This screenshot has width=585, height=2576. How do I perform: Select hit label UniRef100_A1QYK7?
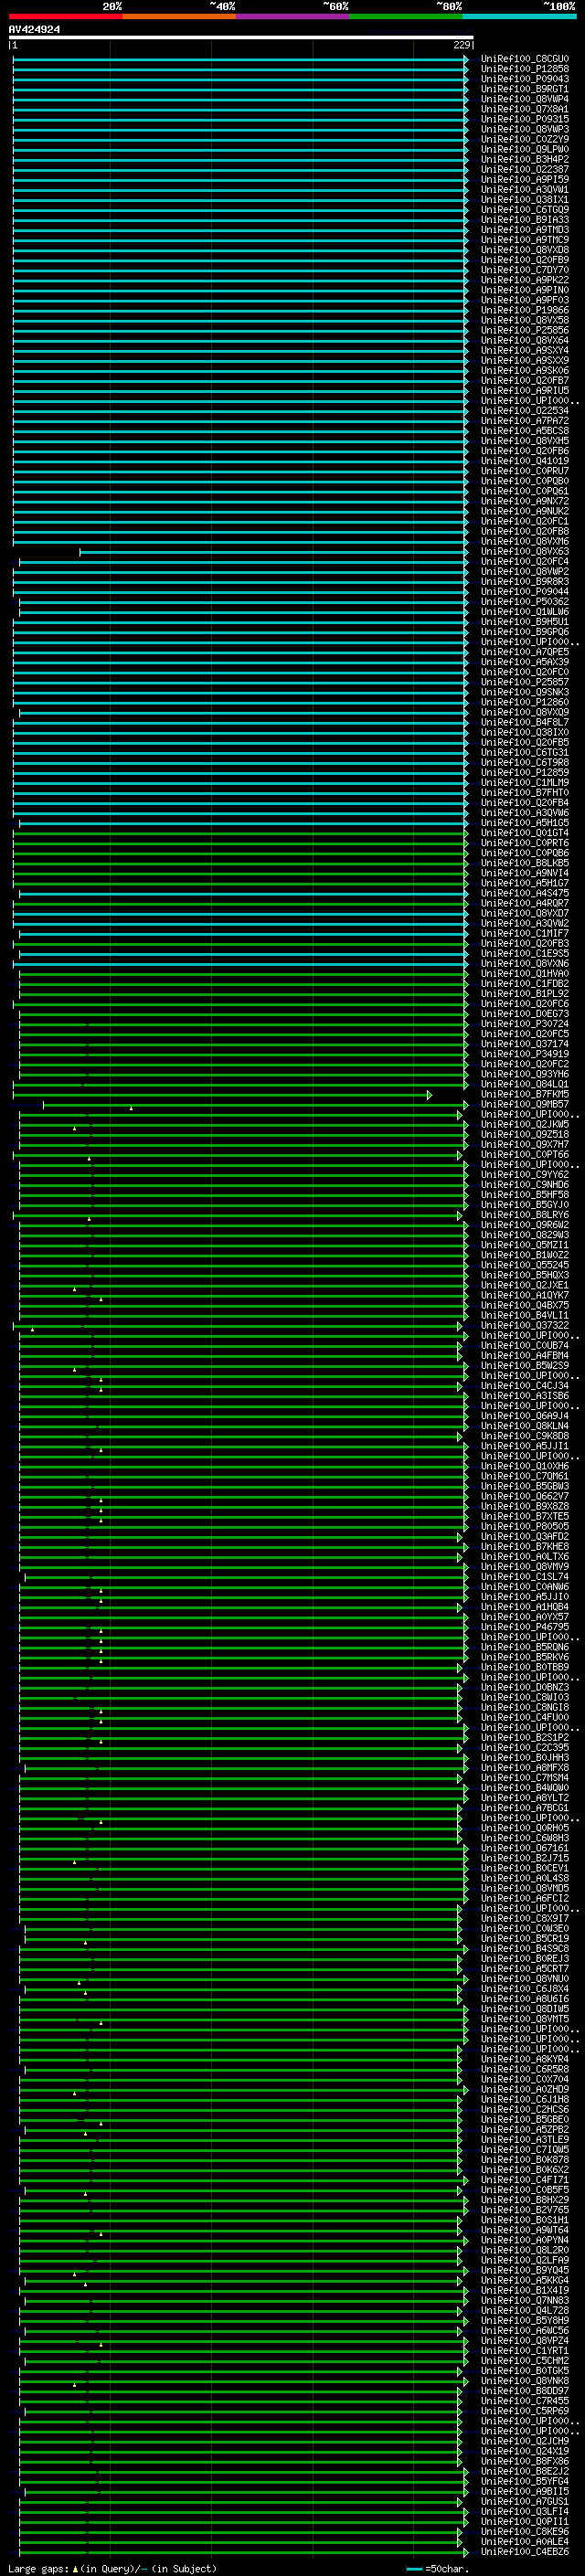tap(524, 1295)
